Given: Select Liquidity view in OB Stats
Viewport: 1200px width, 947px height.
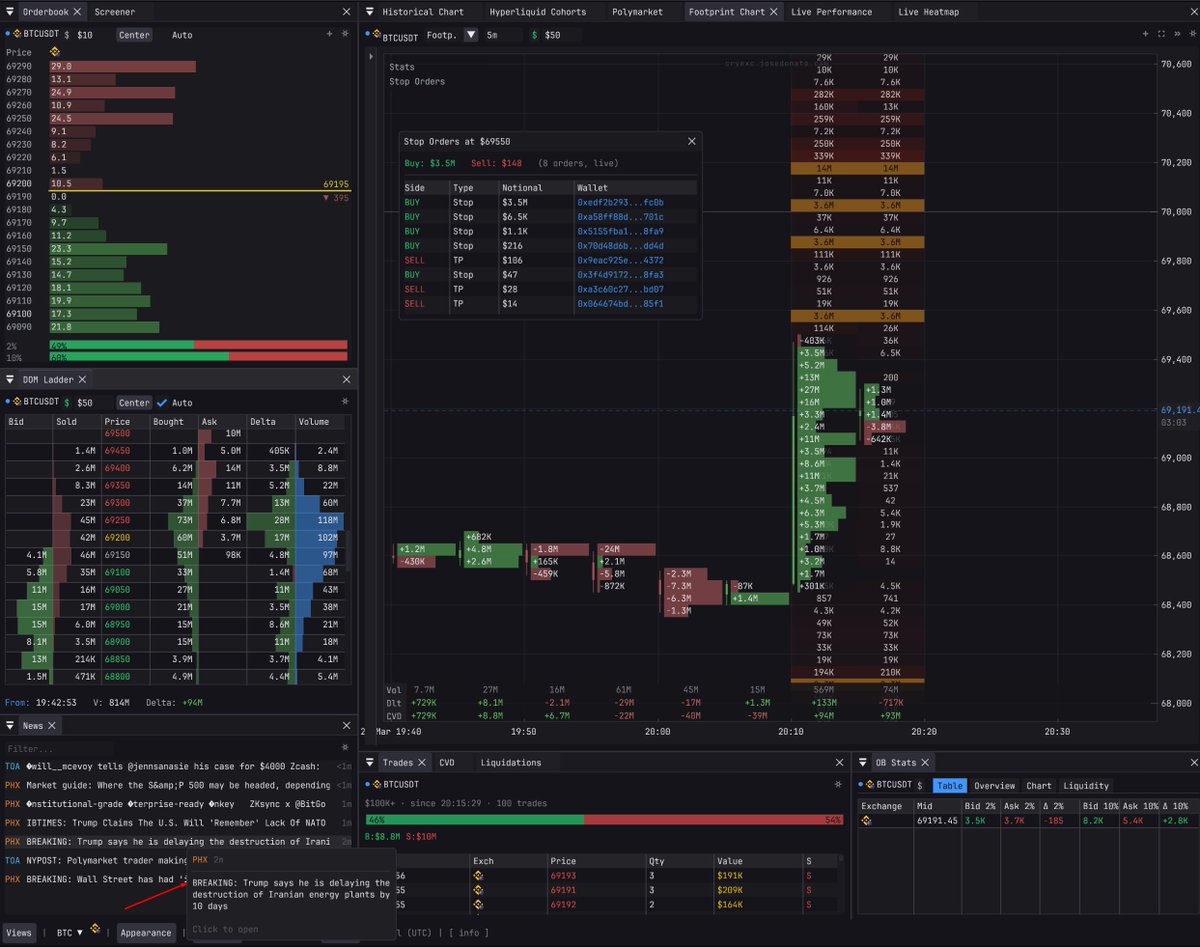Looking at the screenshot, I should coord(1086,786).
